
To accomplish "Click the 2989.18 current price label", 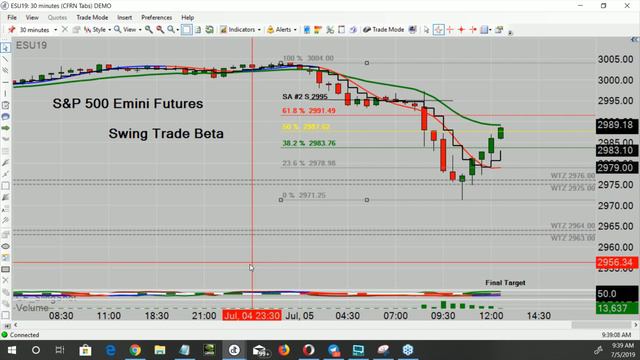I will tap(617, 125).
